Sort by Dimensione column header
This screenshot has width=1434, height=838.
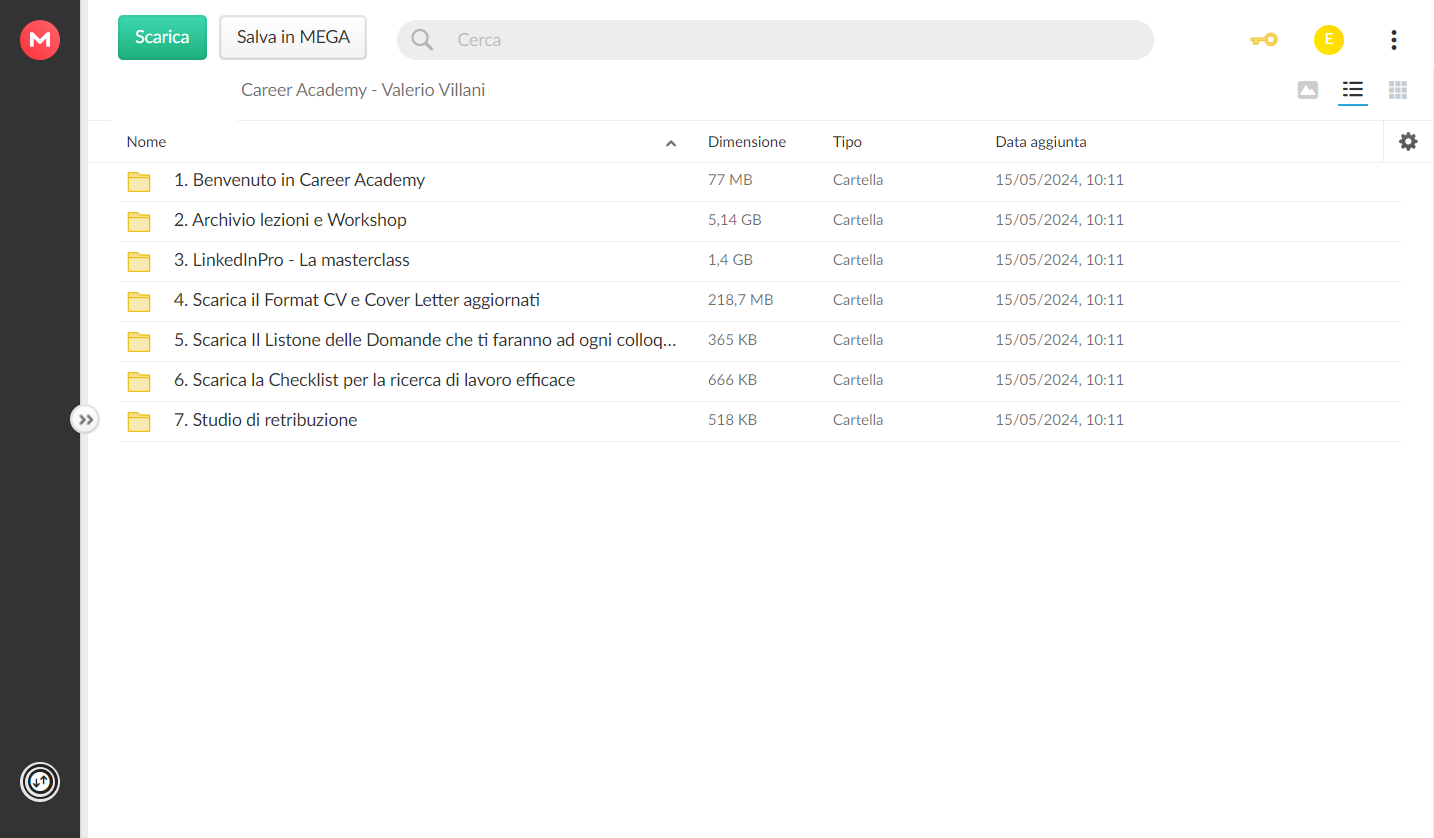coord(747,142)
